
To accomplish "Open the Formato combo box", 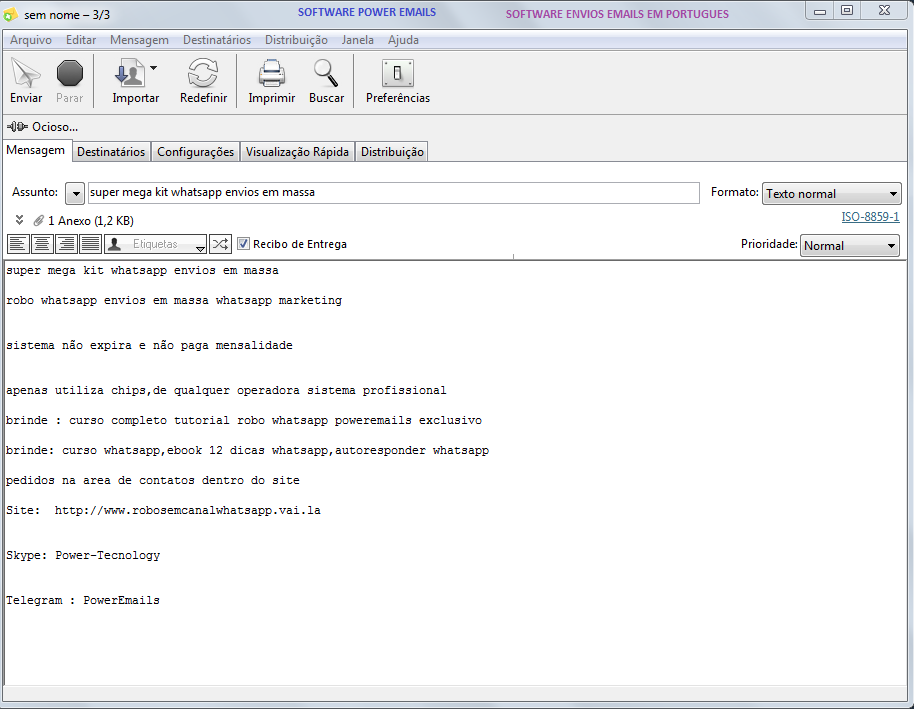I will (832, 194).
